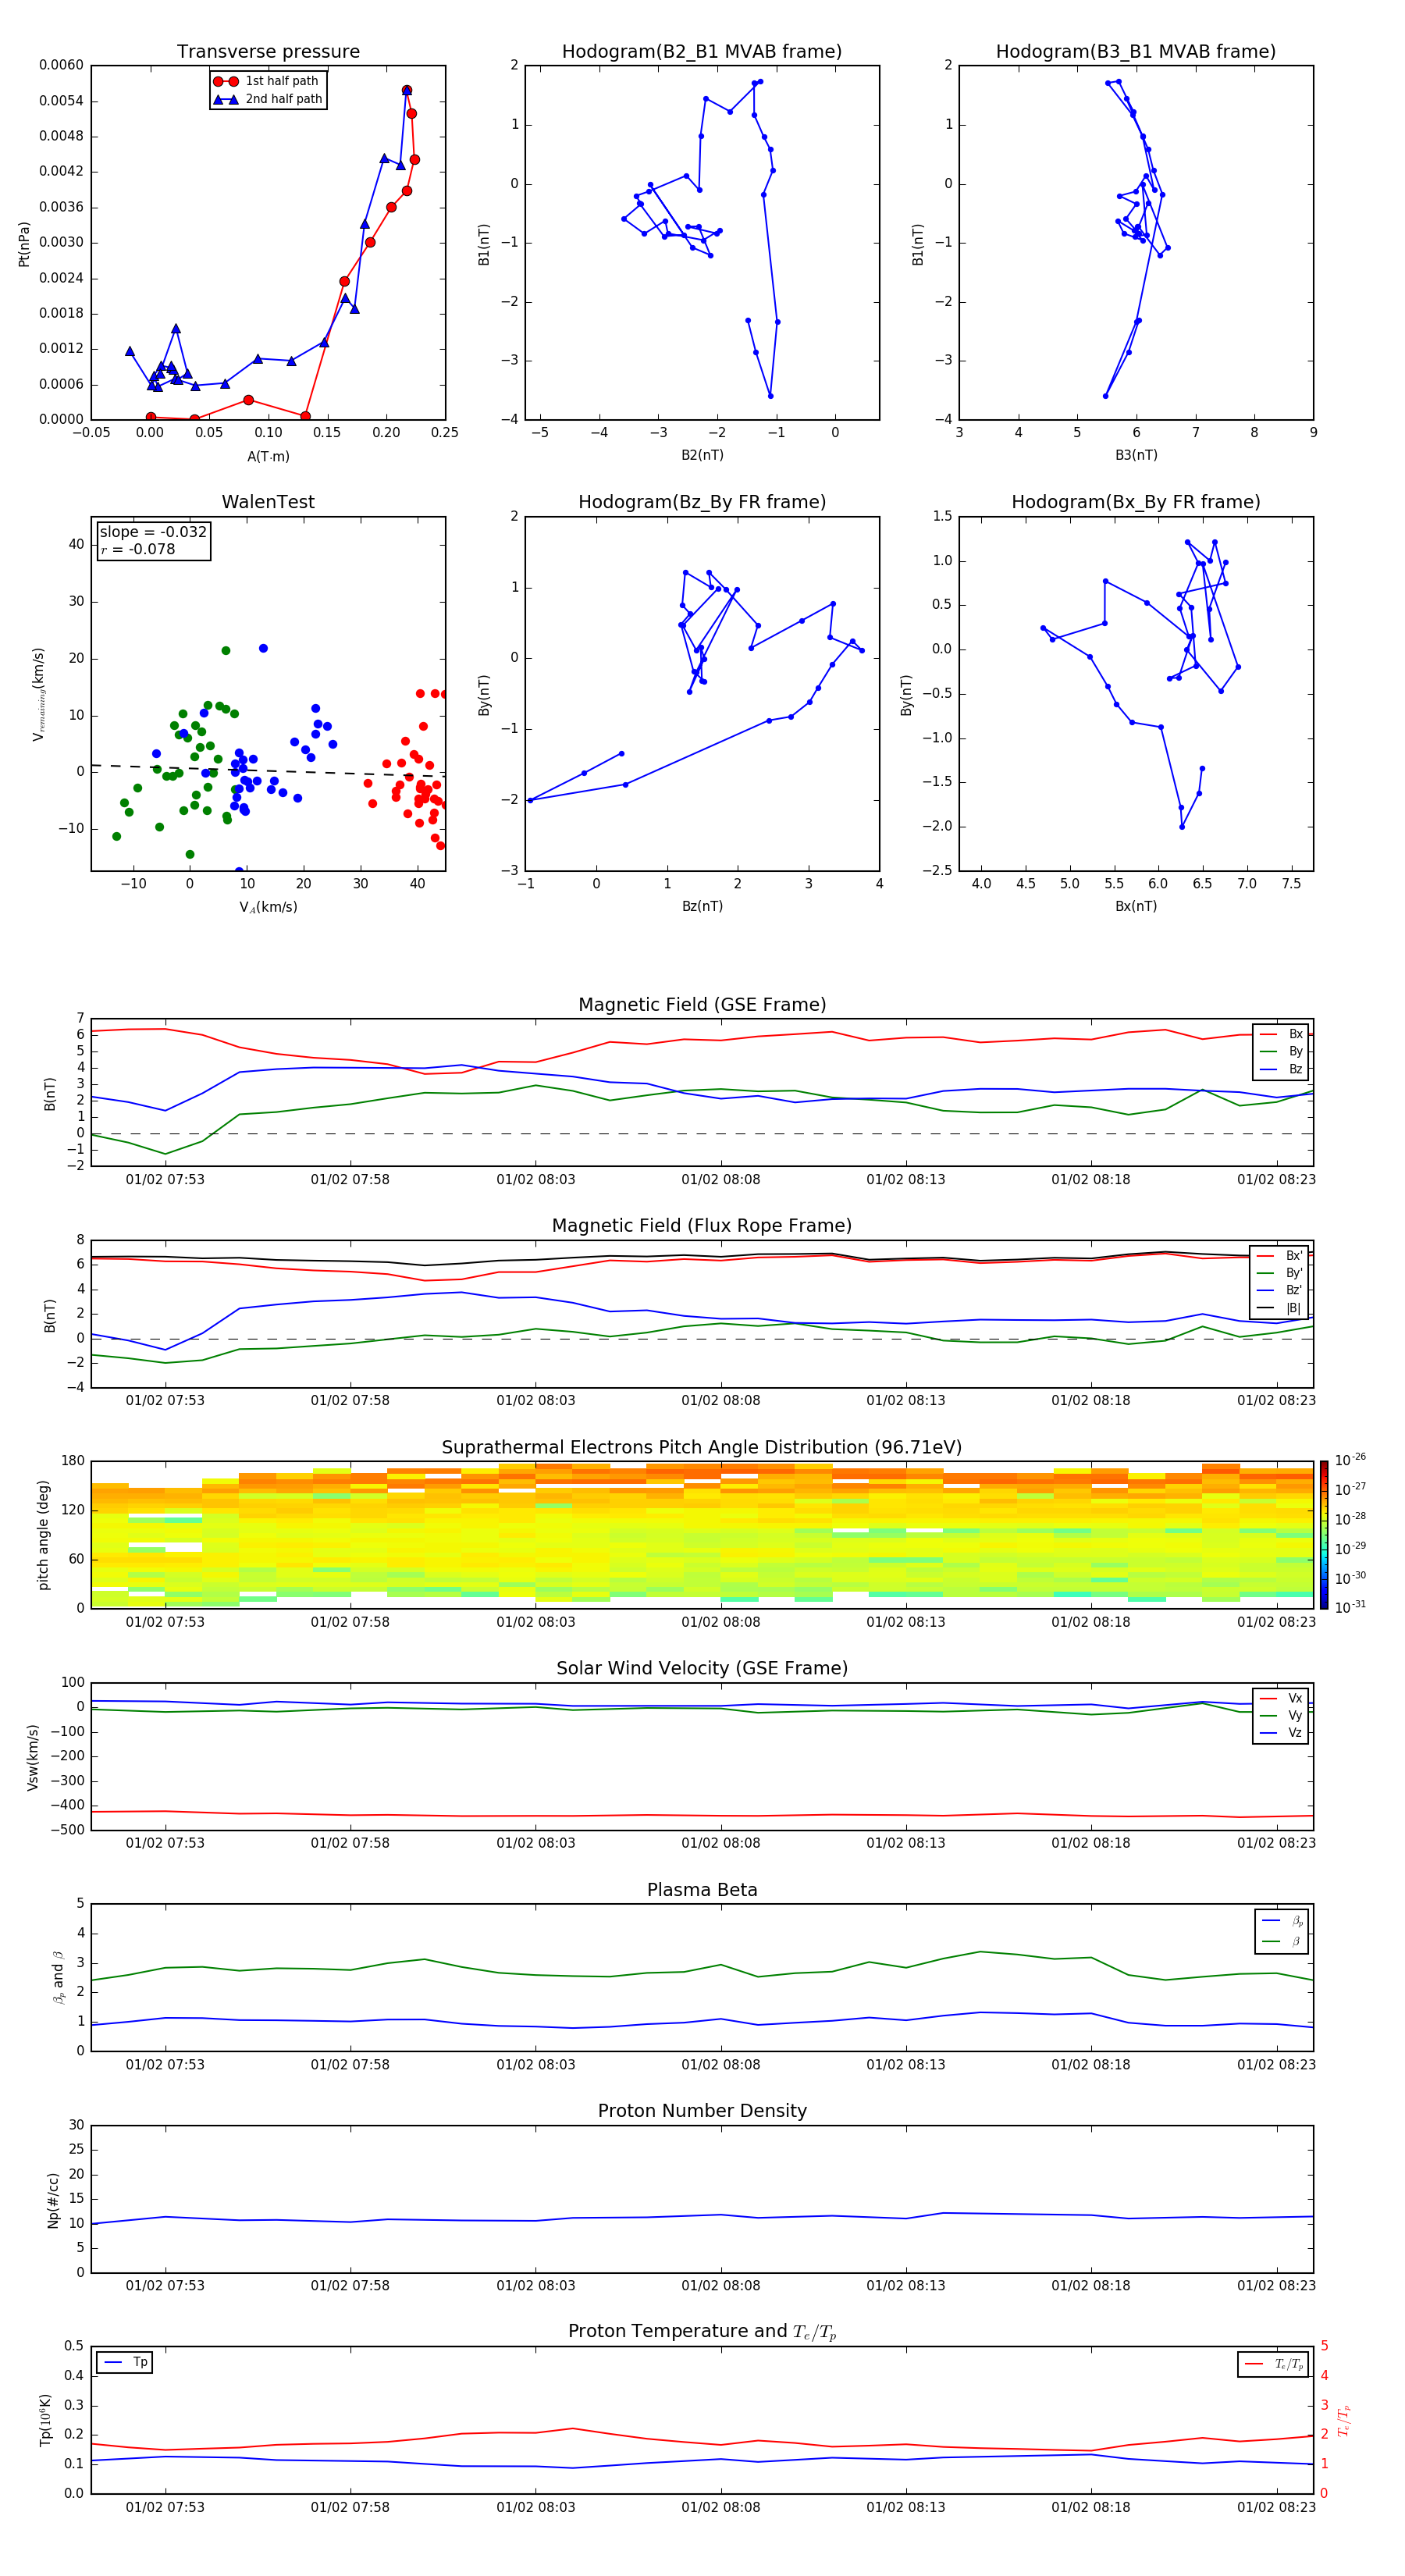
Task: Click 'Vy' in the velocity legend
Action: 1295,1716
